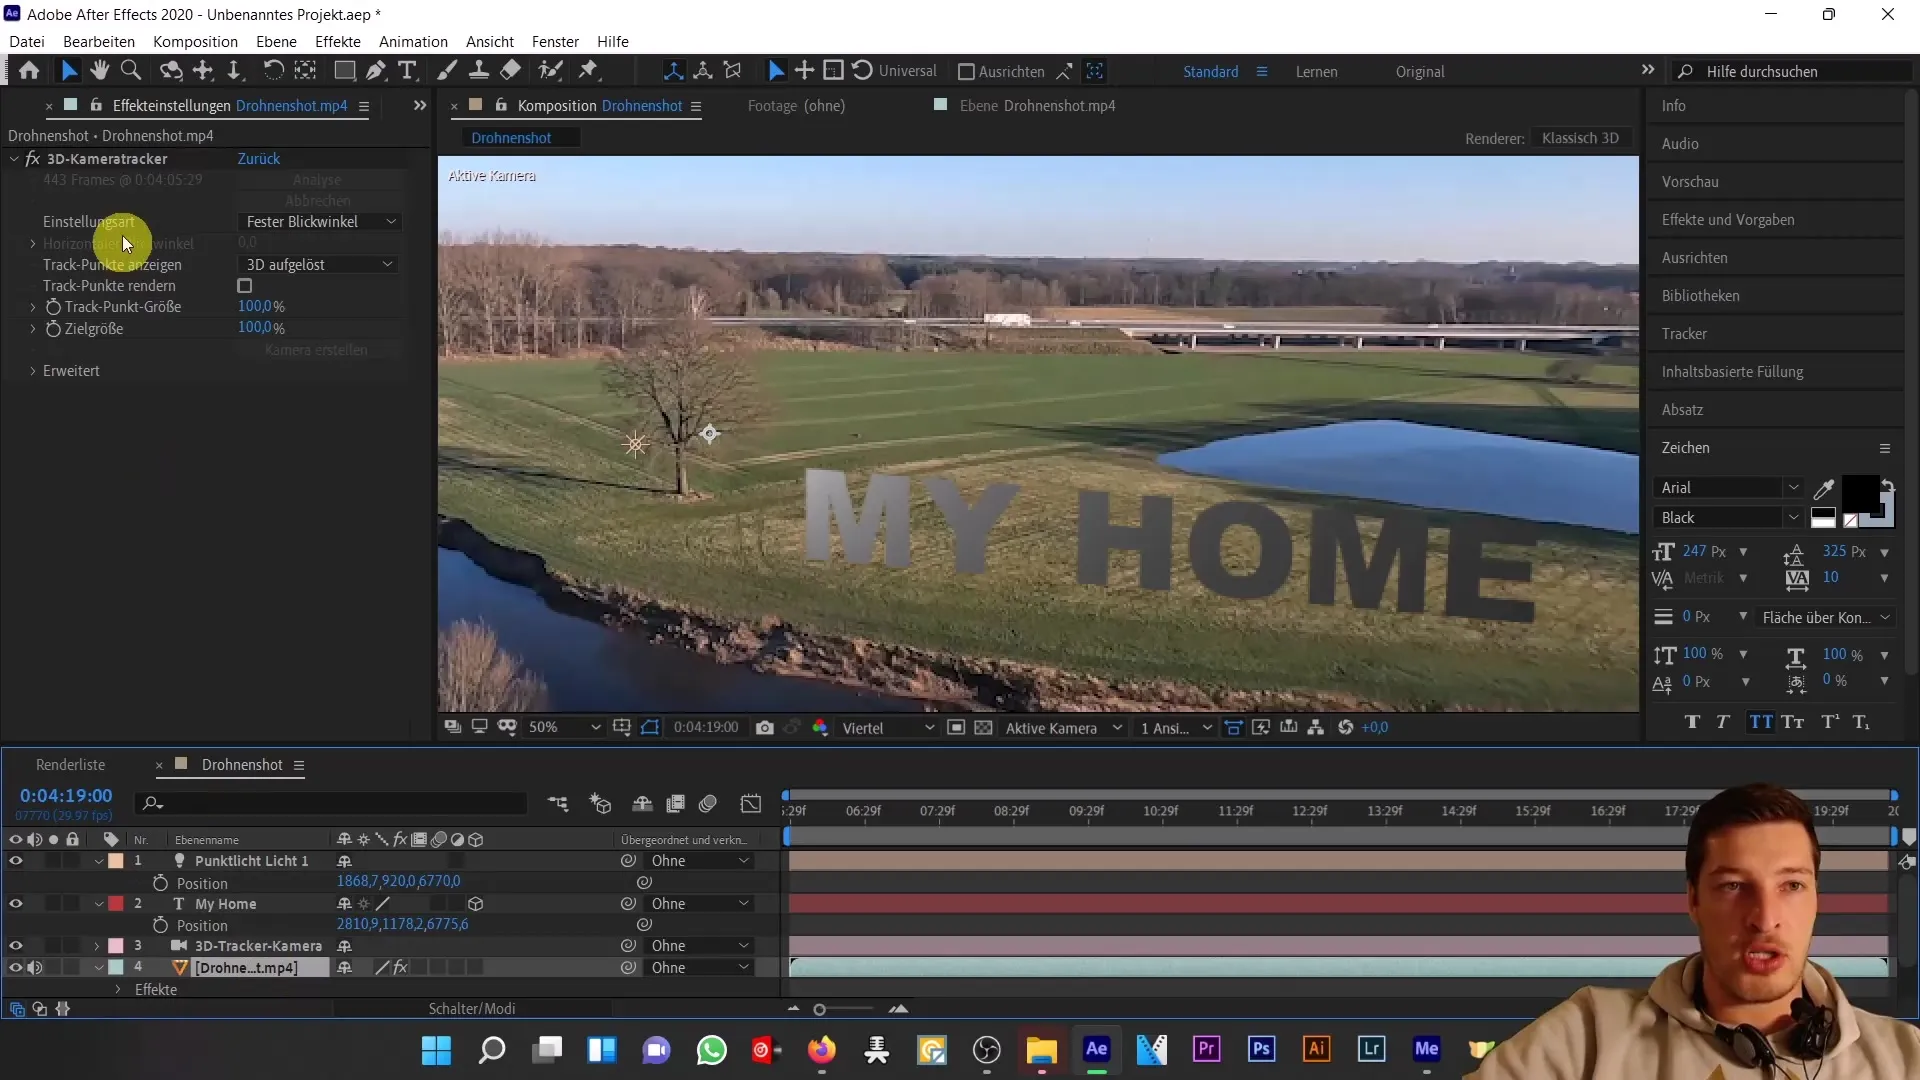The height and width of the screenshot is (1080, 1920).
Task: Click the Kamera erstellen button
Action: pyautogui.click(x=315, y=349)
